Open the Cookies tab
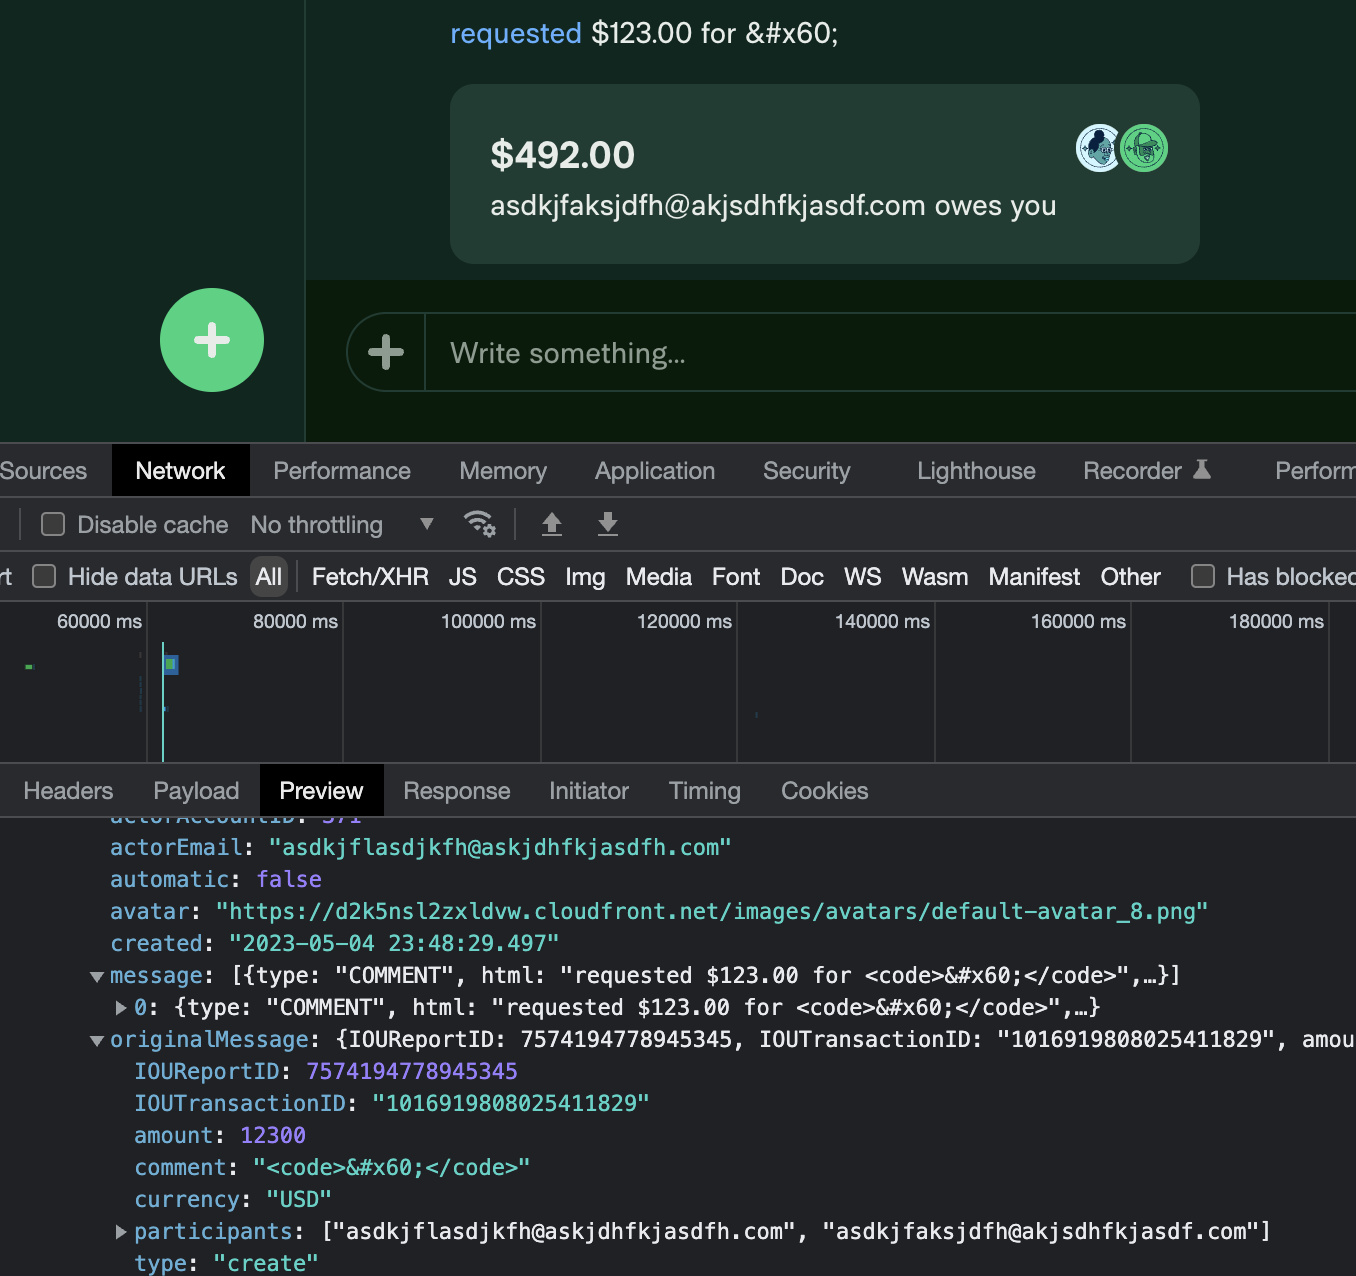The image size is (1356, 1276). (x=825, y=790)
